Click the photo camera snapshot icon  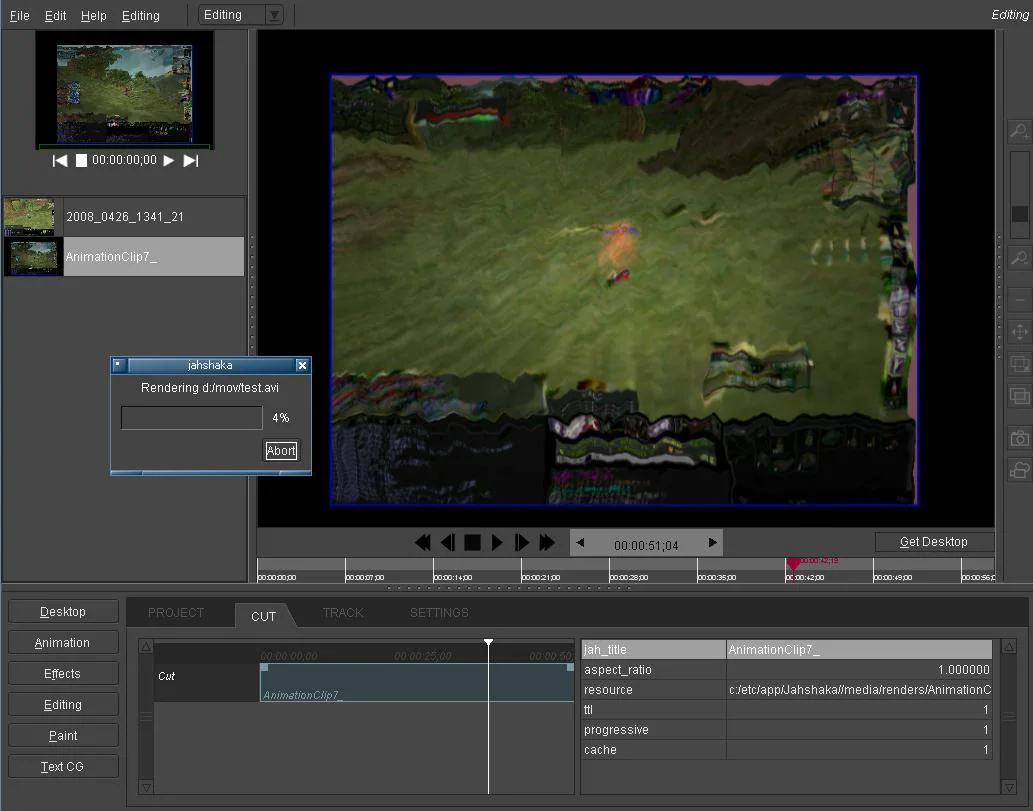(x=1019, y=438)
